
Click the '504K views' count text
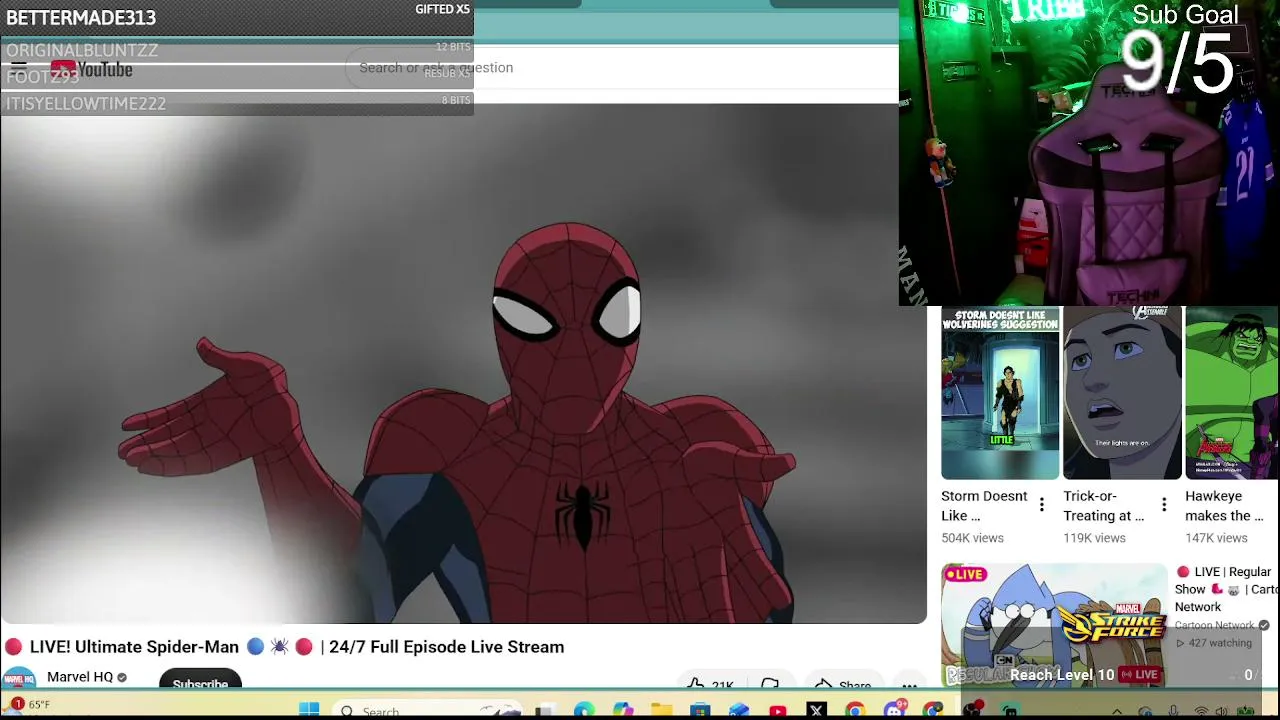click(x=972, y=538)
